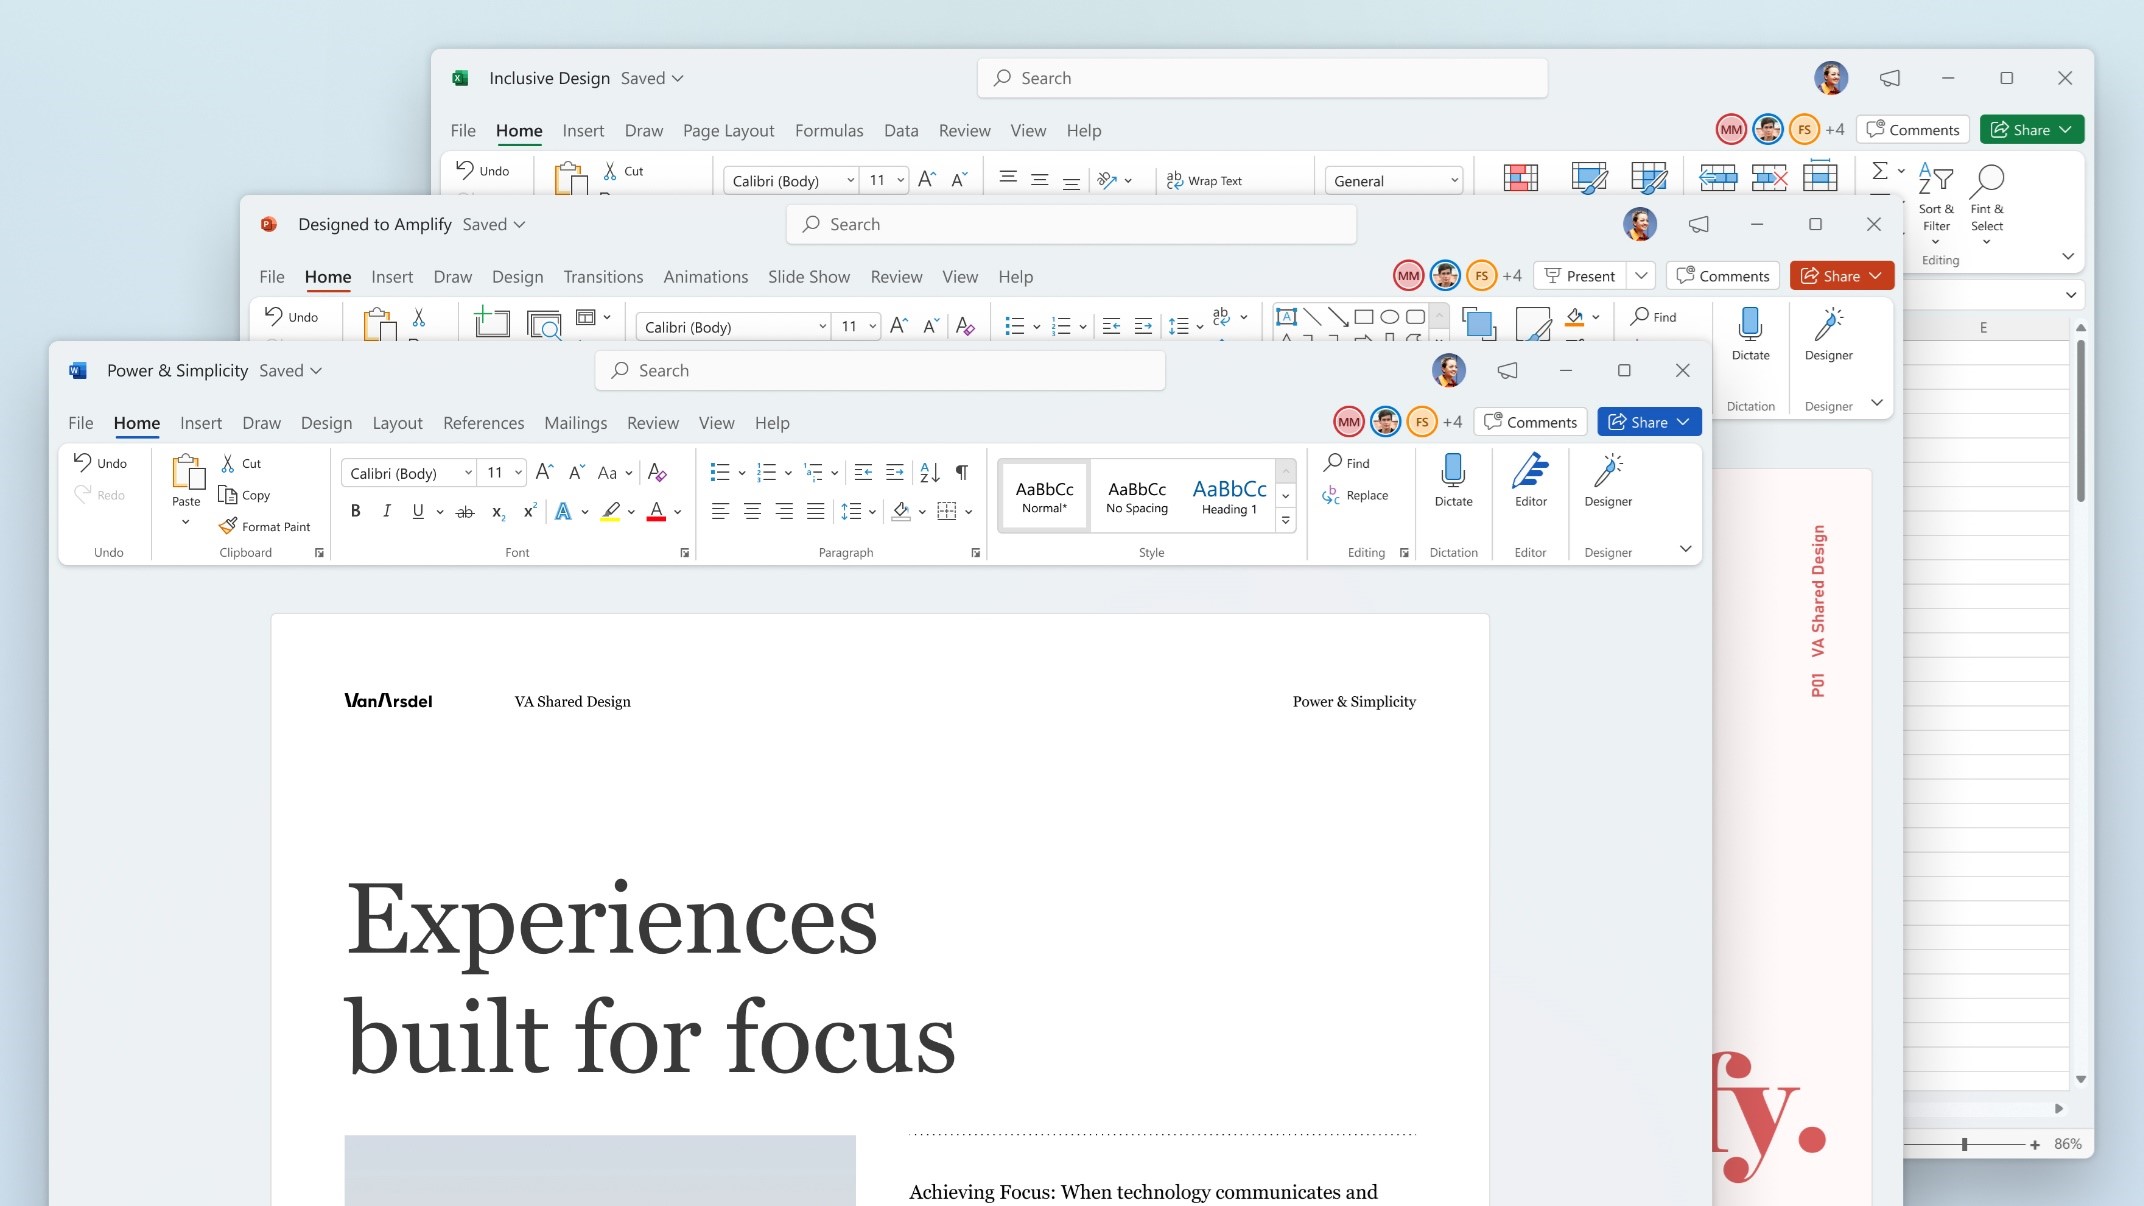Select the Italic formatting icon

tap(384, 511)
